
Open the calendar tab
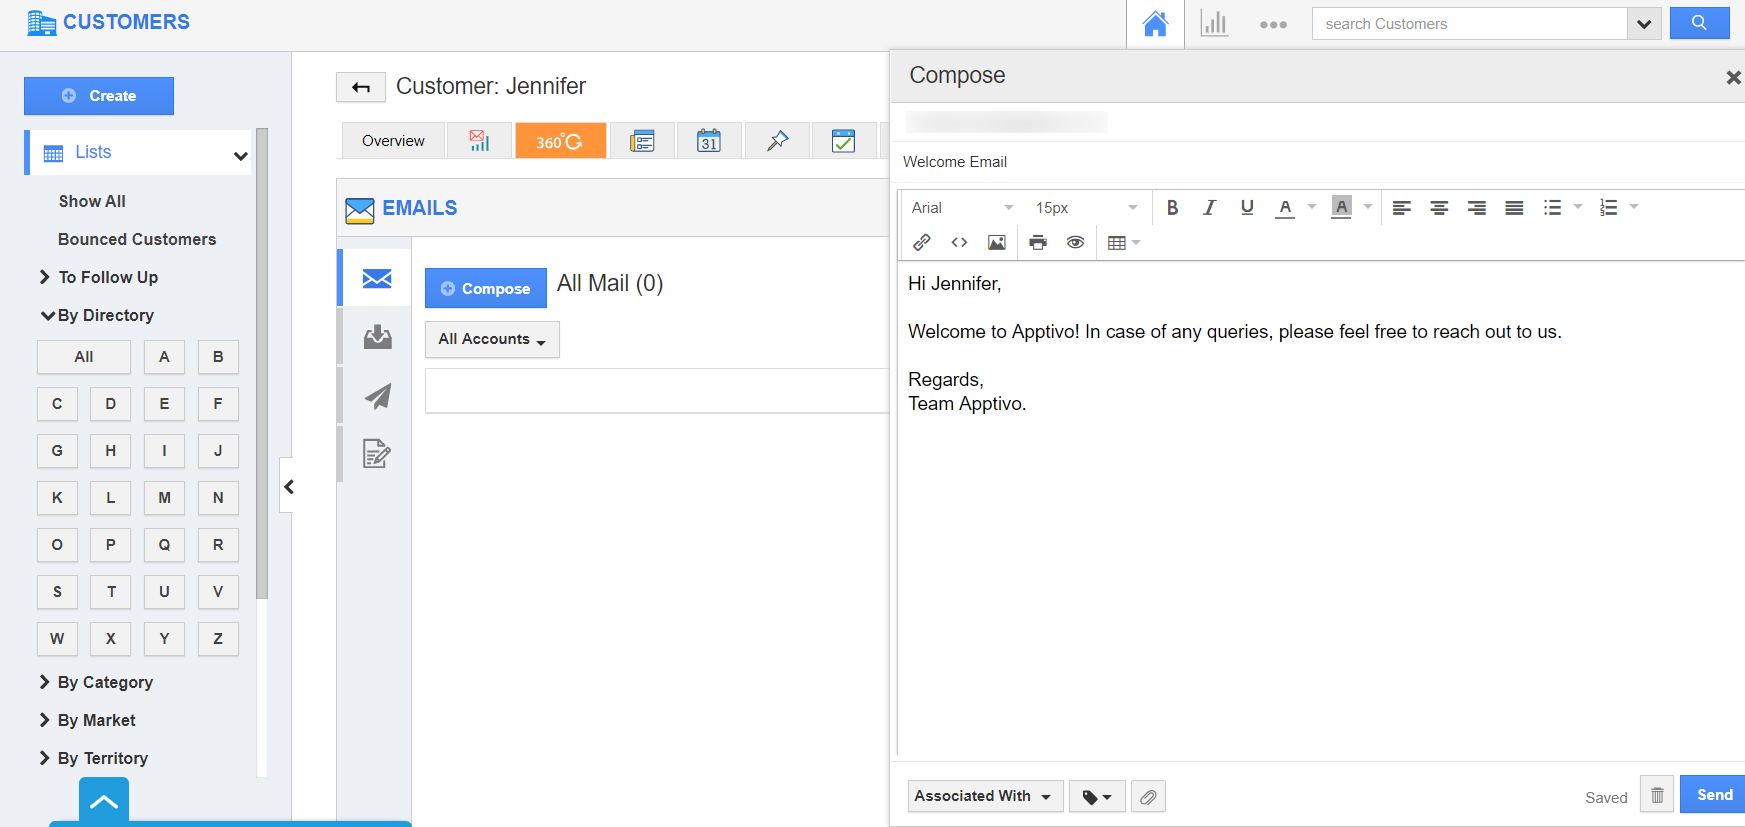pos(709,141)
